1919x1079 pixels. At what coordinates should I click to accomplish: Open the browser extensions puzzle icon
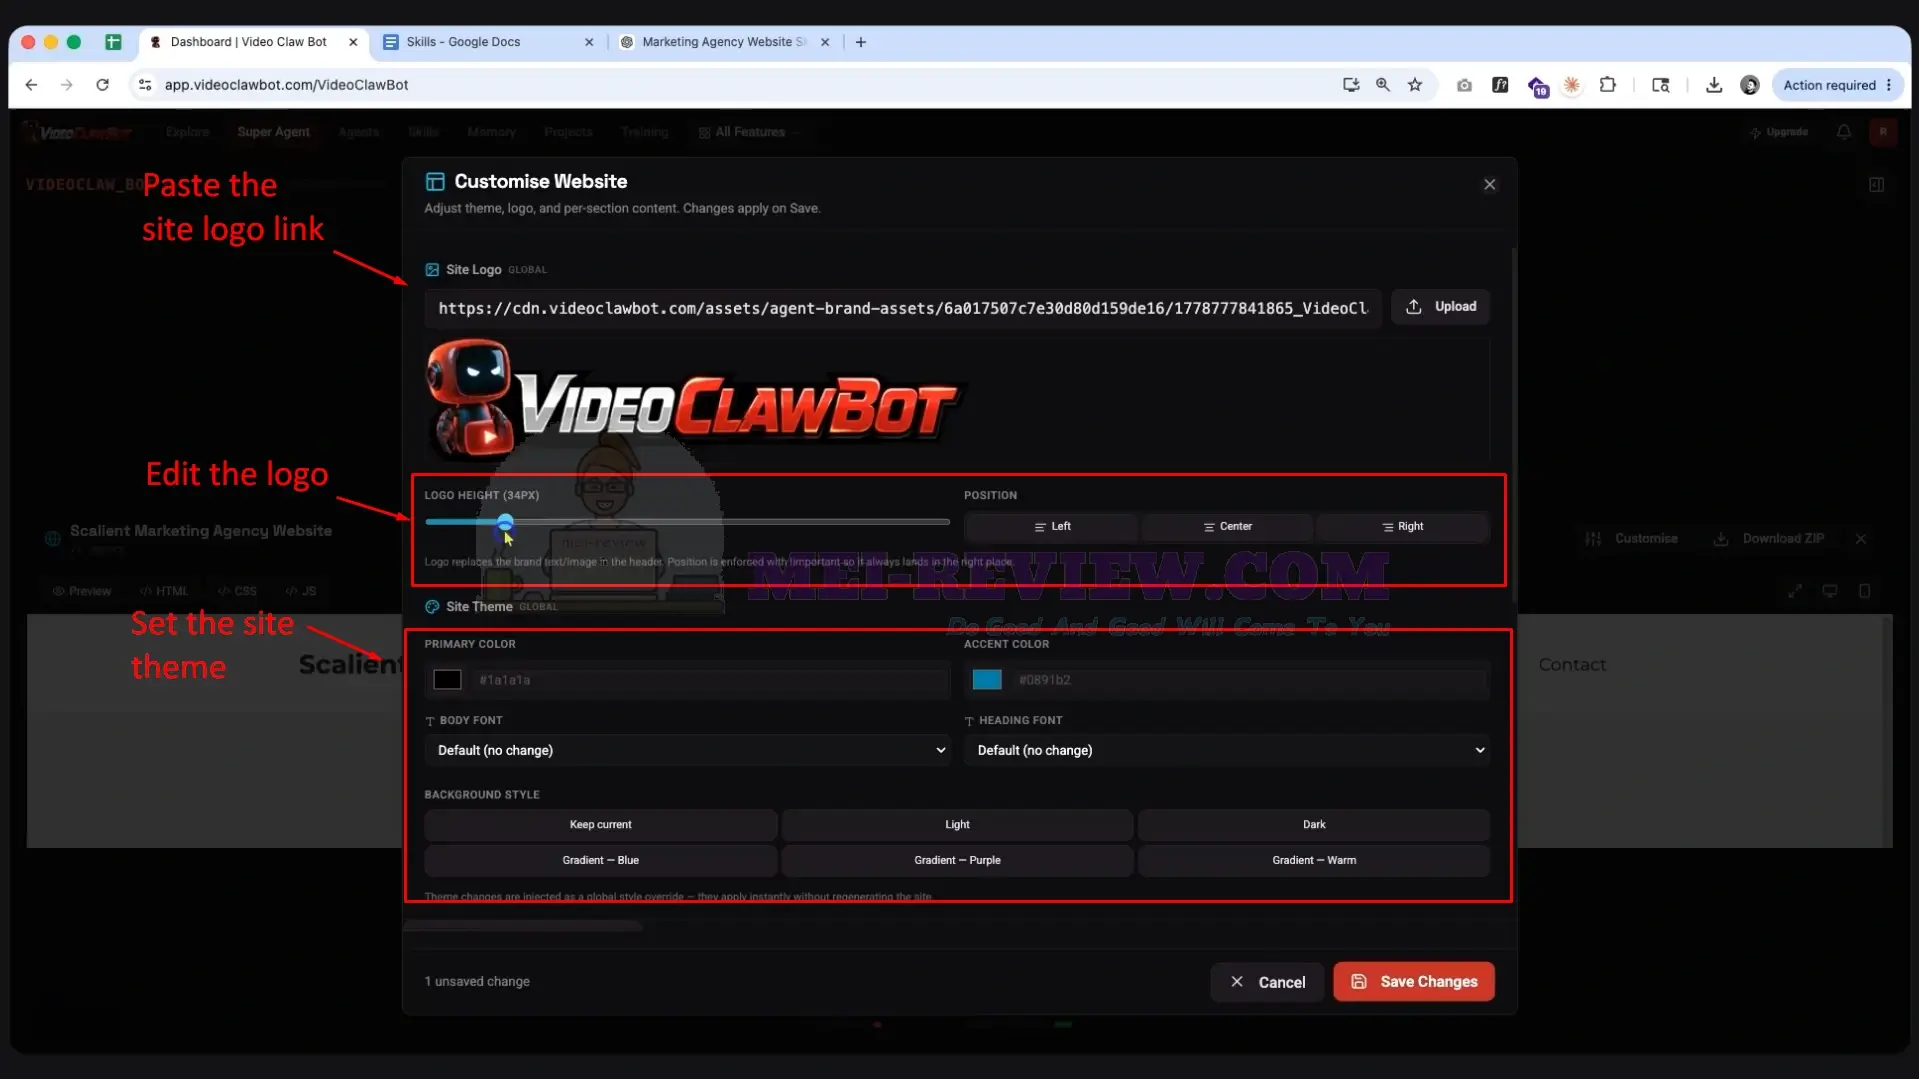(1608, 85)
